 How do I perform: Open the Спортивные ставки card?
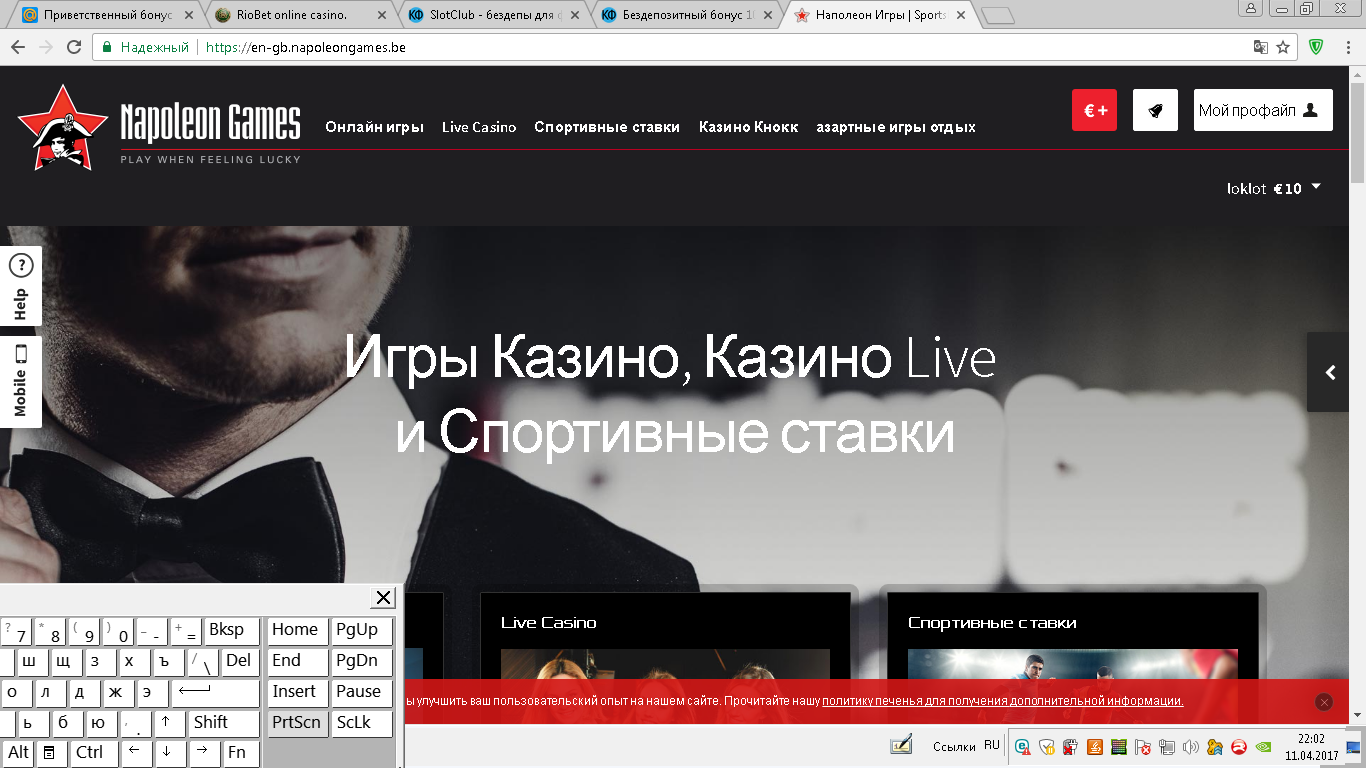point(1073,657)
